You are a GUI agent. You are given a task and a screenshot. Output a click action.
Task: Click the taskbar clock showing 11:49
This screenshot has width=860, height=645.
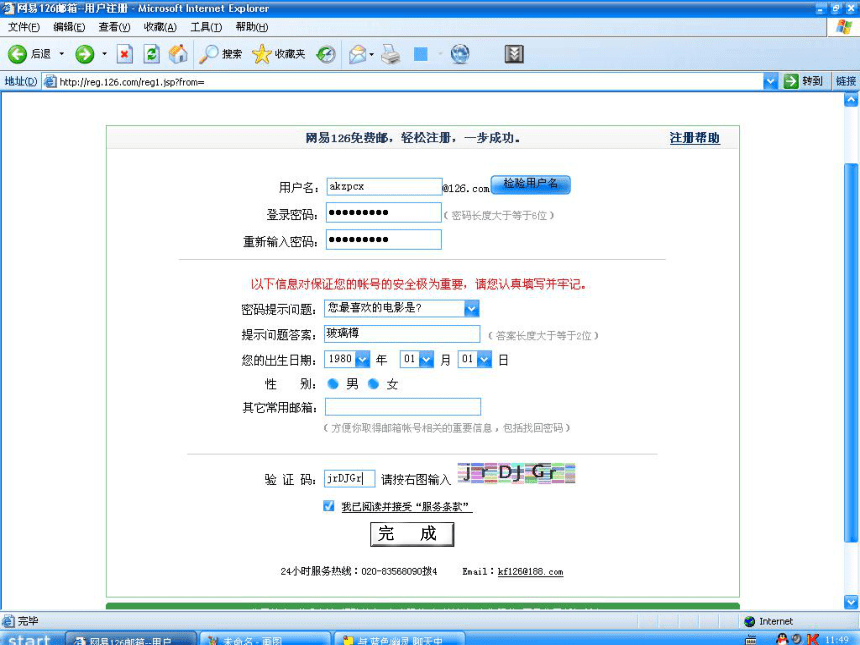(x=837, y=640)
